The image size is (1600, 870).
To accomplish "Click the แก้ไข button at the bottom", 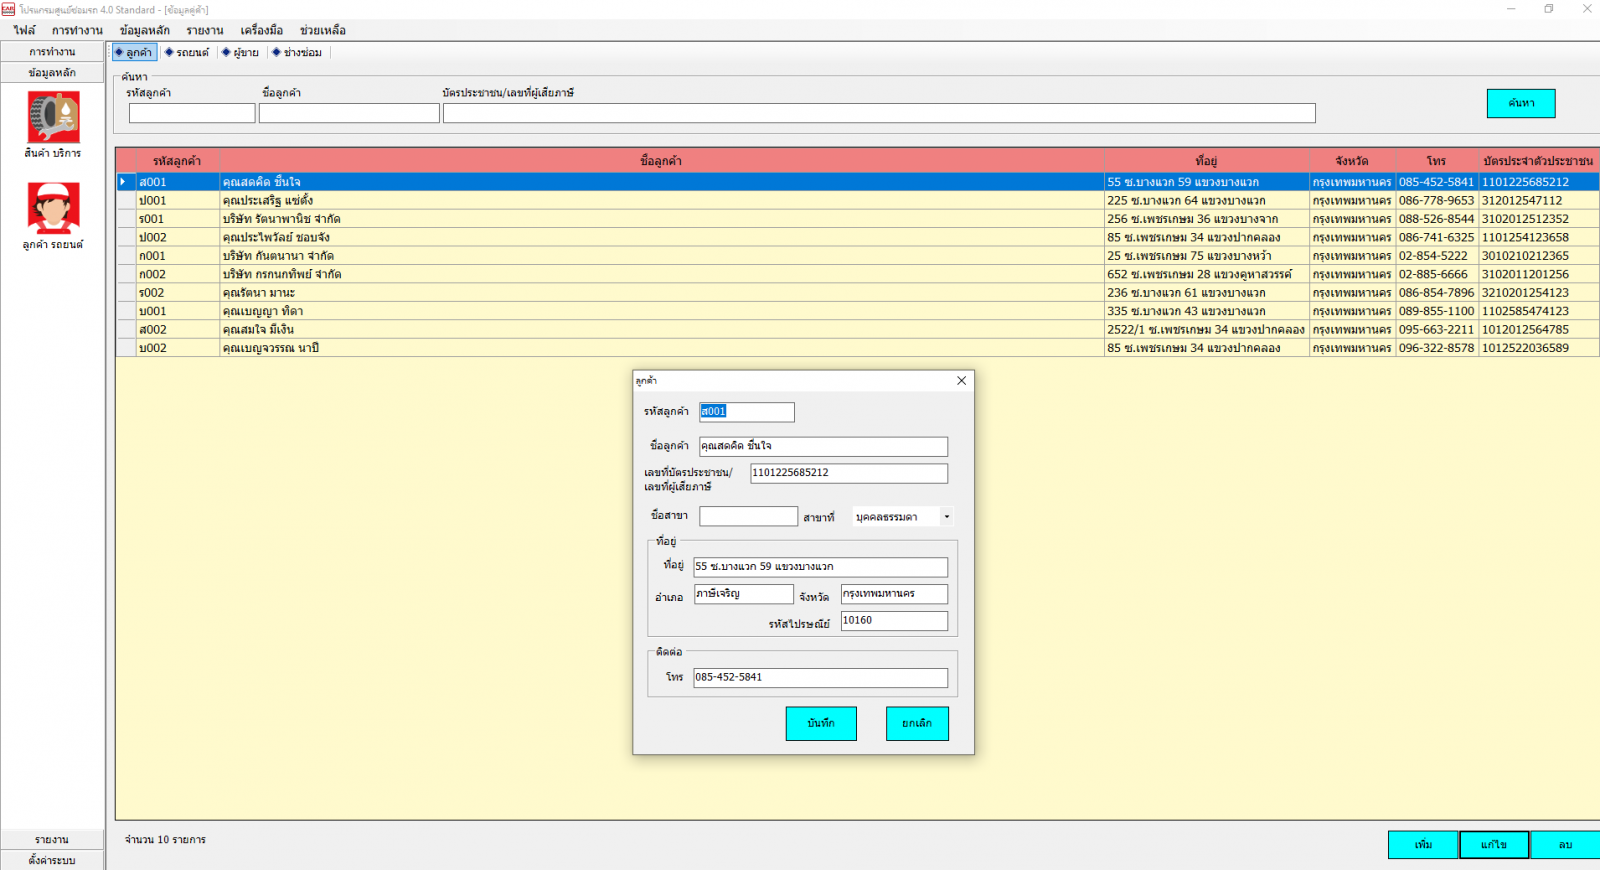I will tap(1494, 845).
